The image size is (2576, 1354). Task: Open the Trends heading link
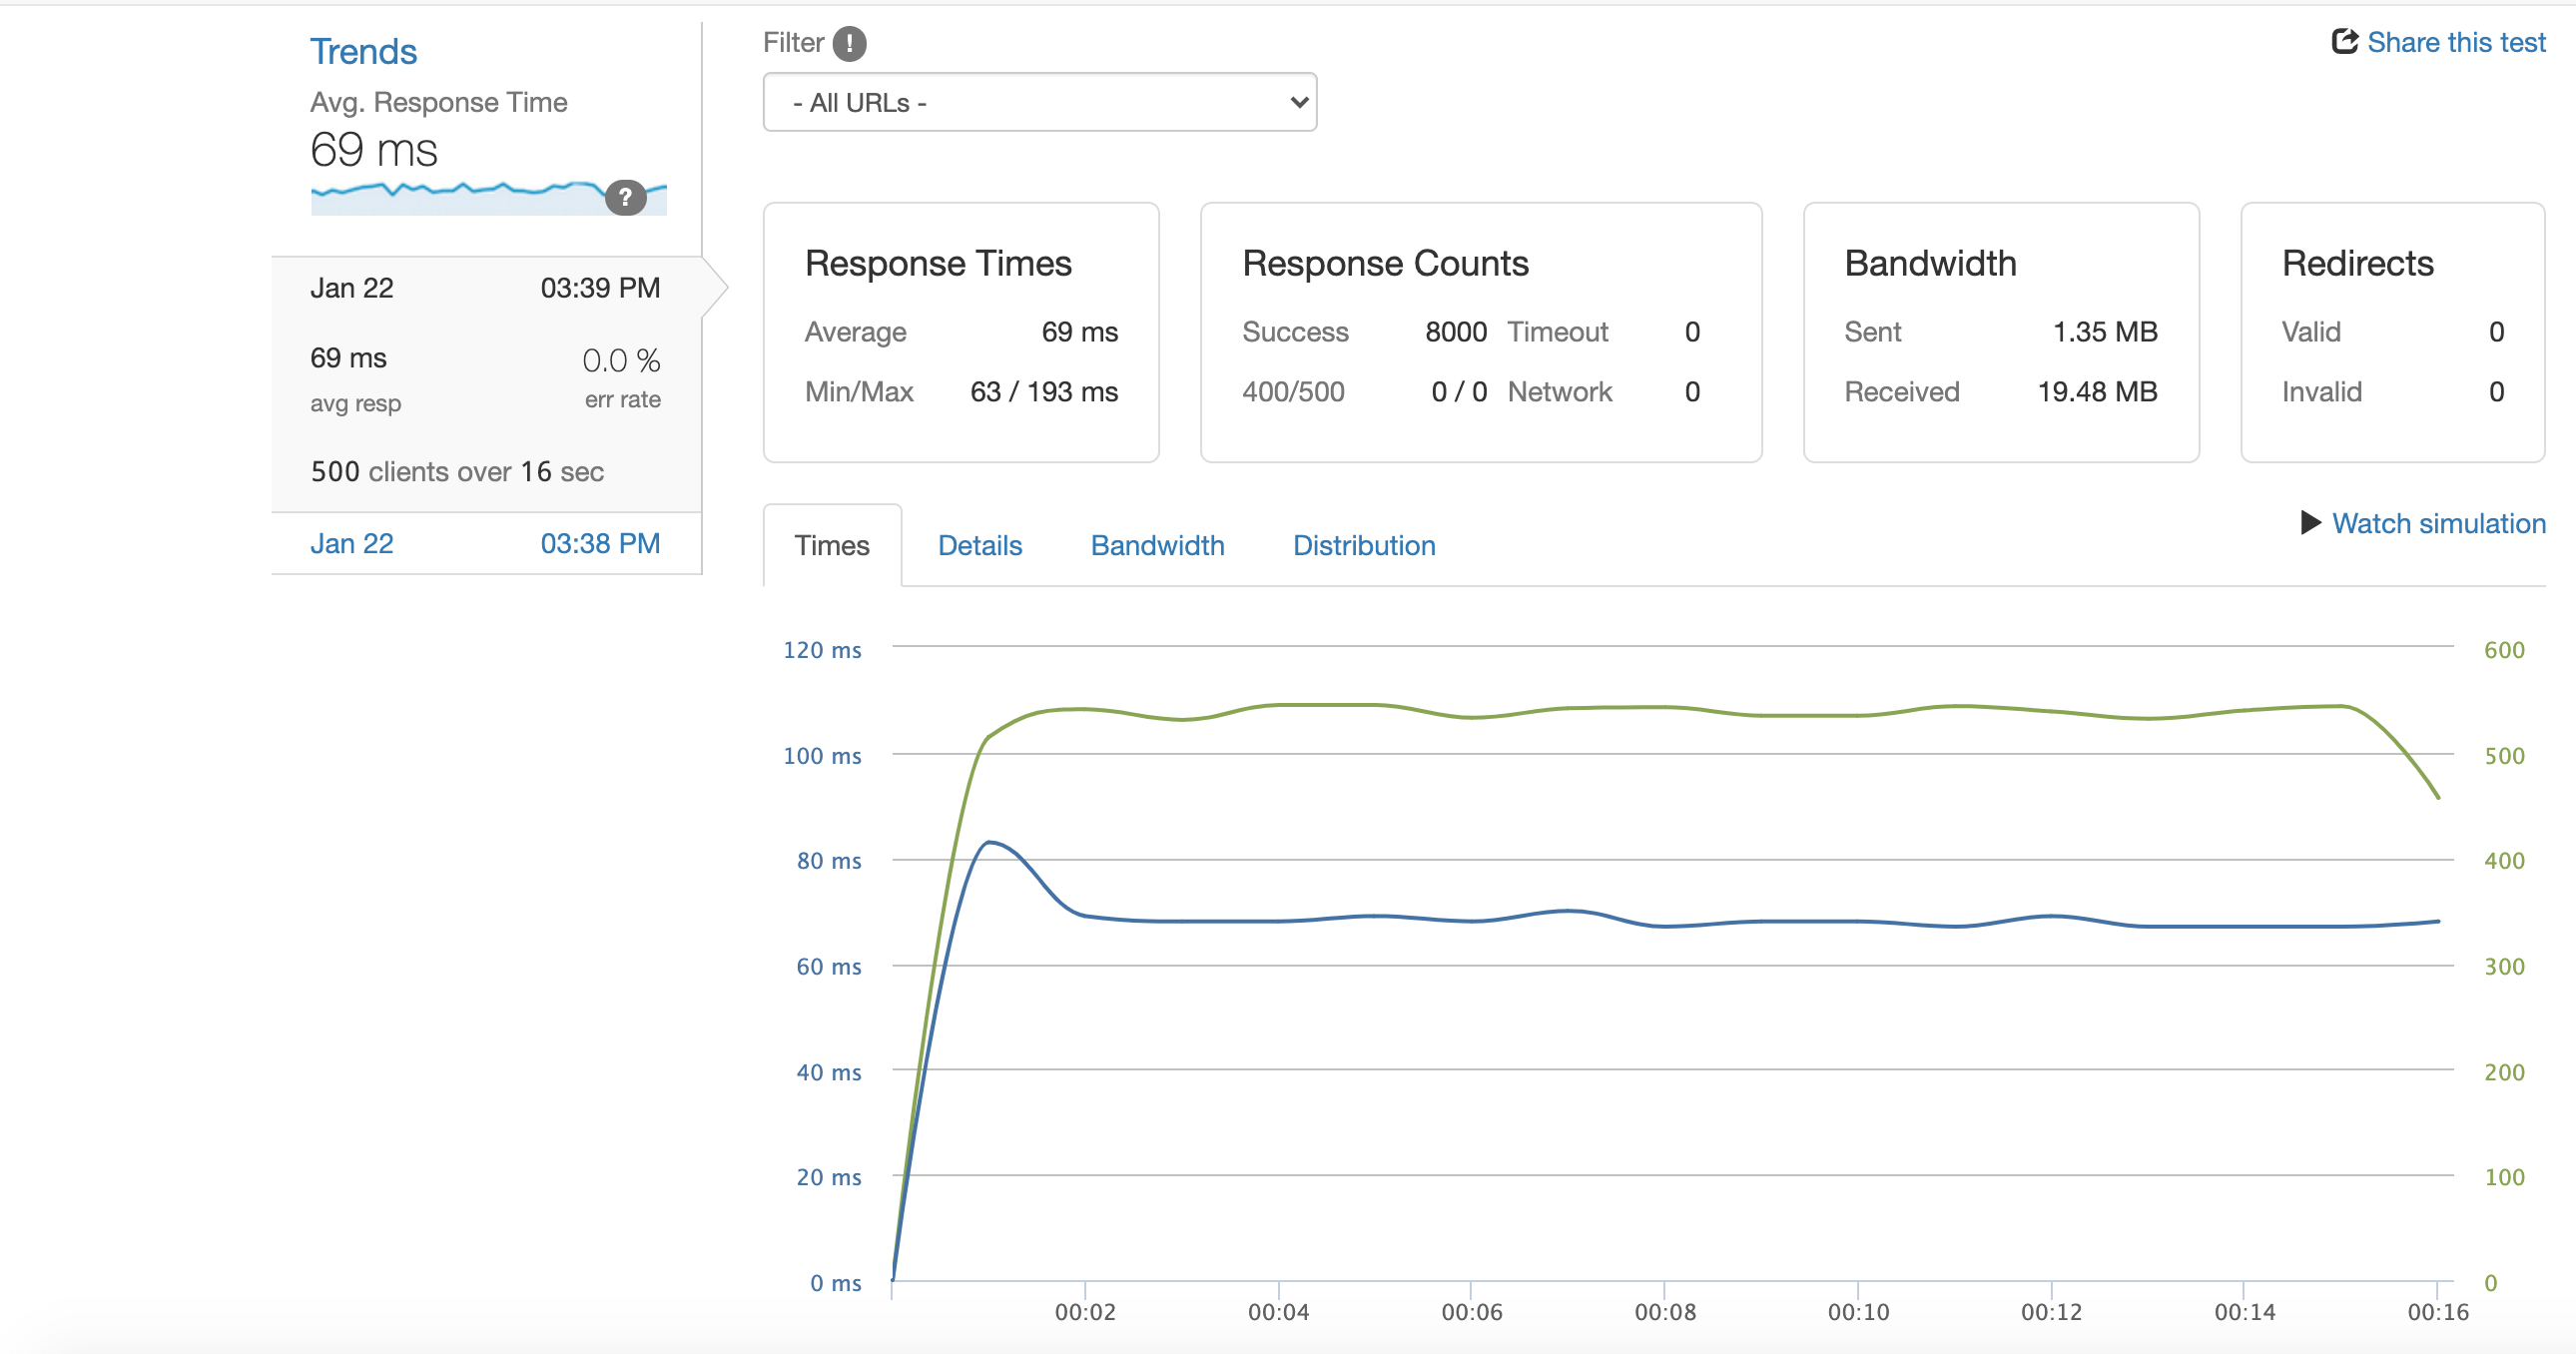point(363,52)
